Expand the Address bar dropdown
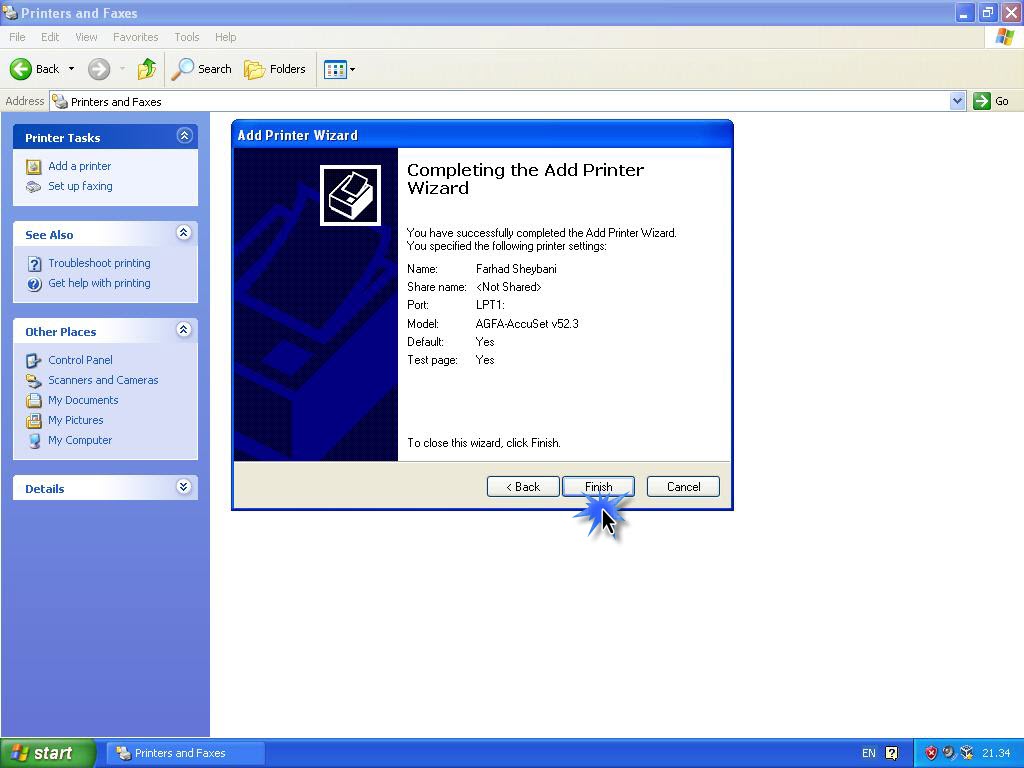This screenshot has width=1024, height=768. pyautogui.click(x=957, y=101)
